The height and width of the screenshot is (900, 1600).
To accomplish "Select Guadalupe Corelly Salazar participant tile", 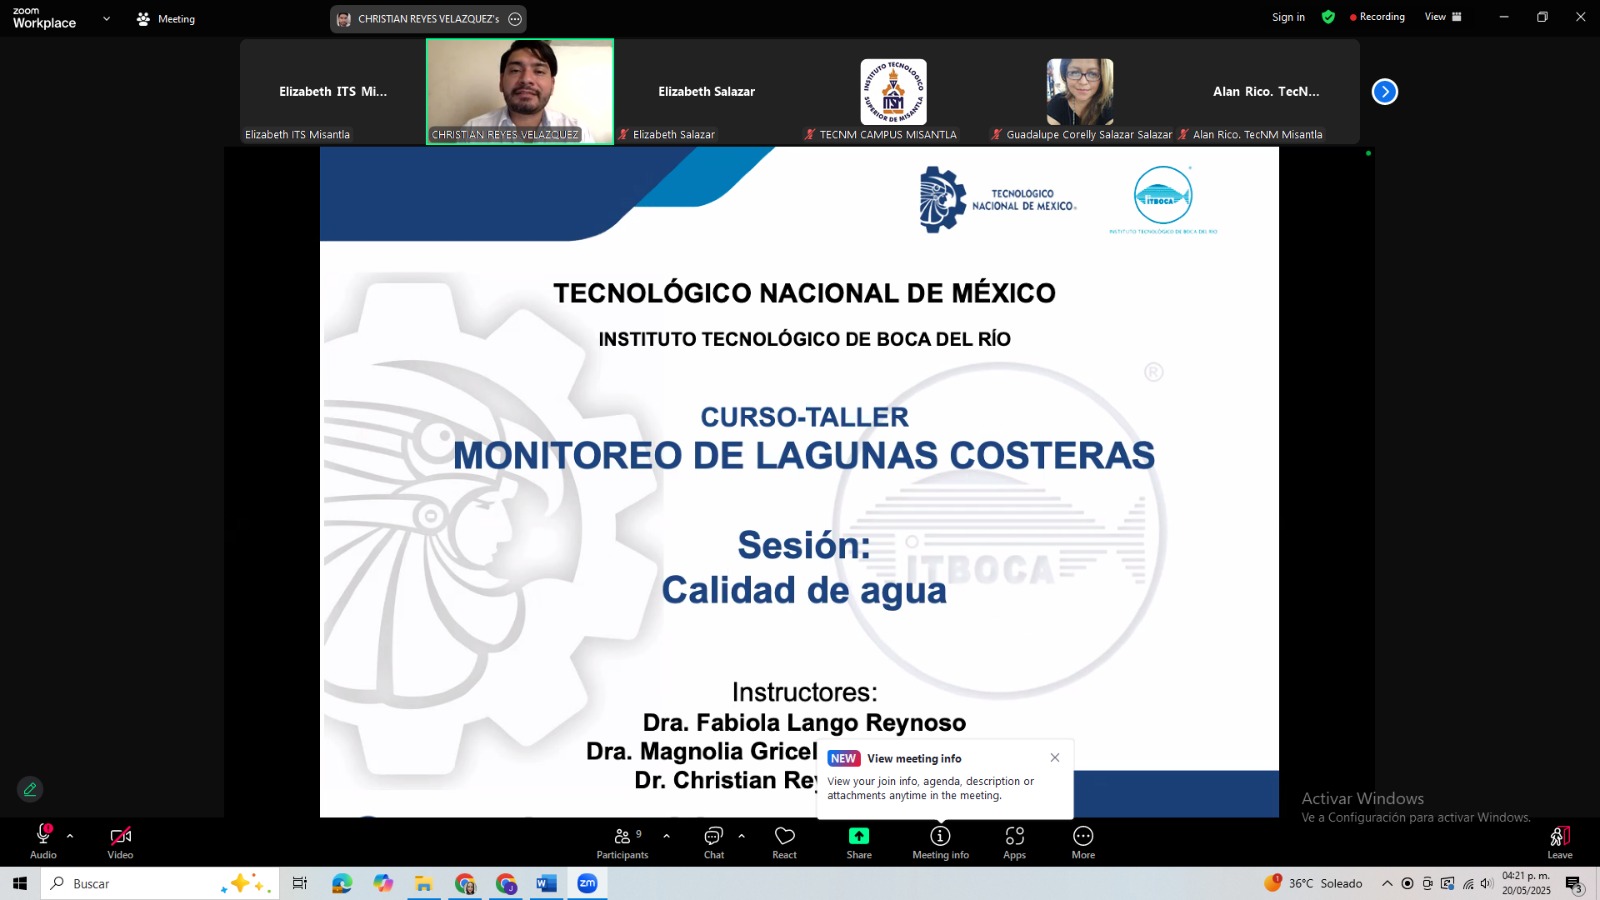I will click(x=1080, y=92).
